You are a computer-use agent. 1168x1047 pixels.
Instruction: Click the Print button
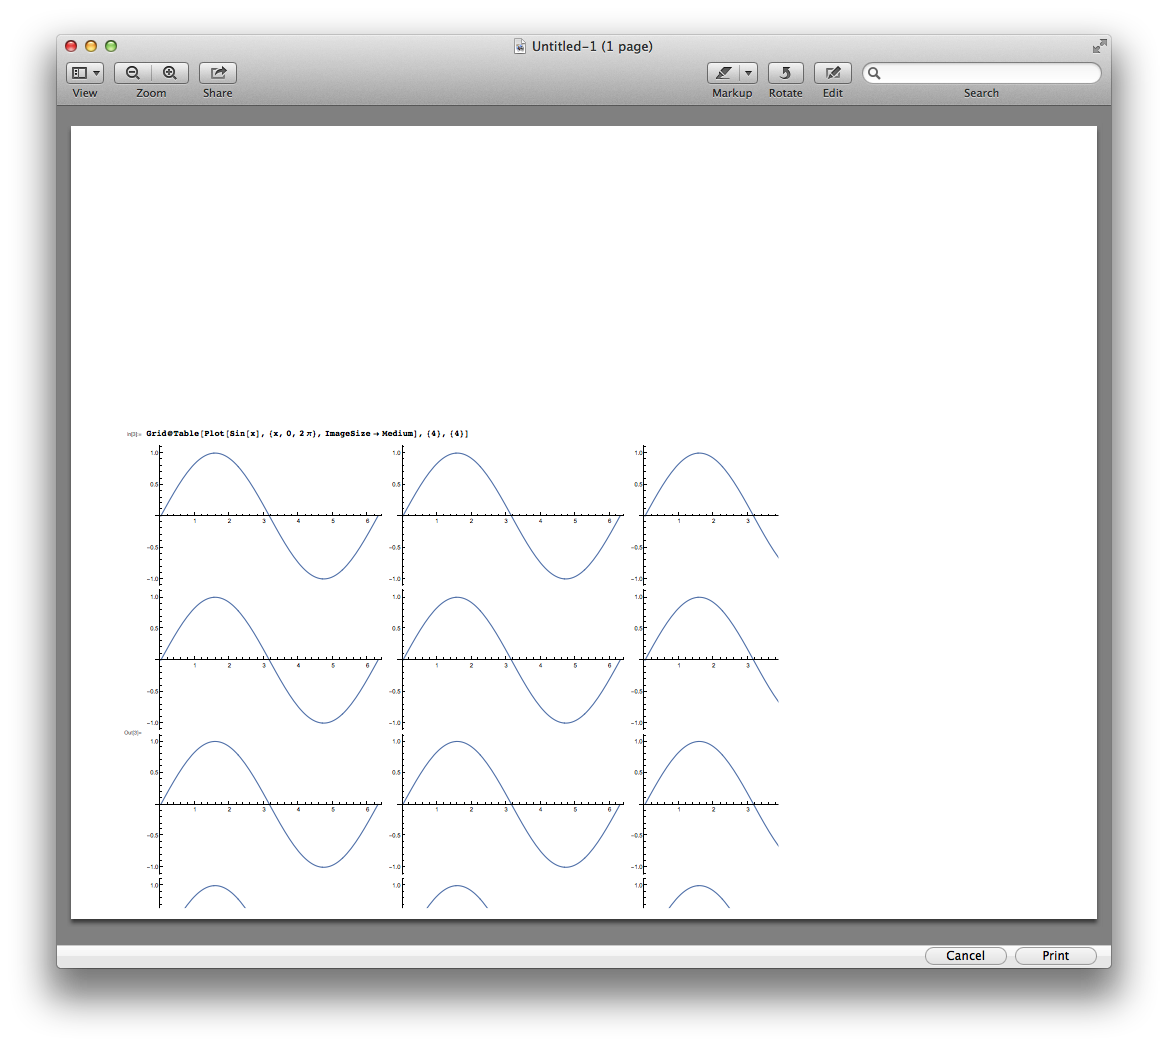[x=1056, y=955]
